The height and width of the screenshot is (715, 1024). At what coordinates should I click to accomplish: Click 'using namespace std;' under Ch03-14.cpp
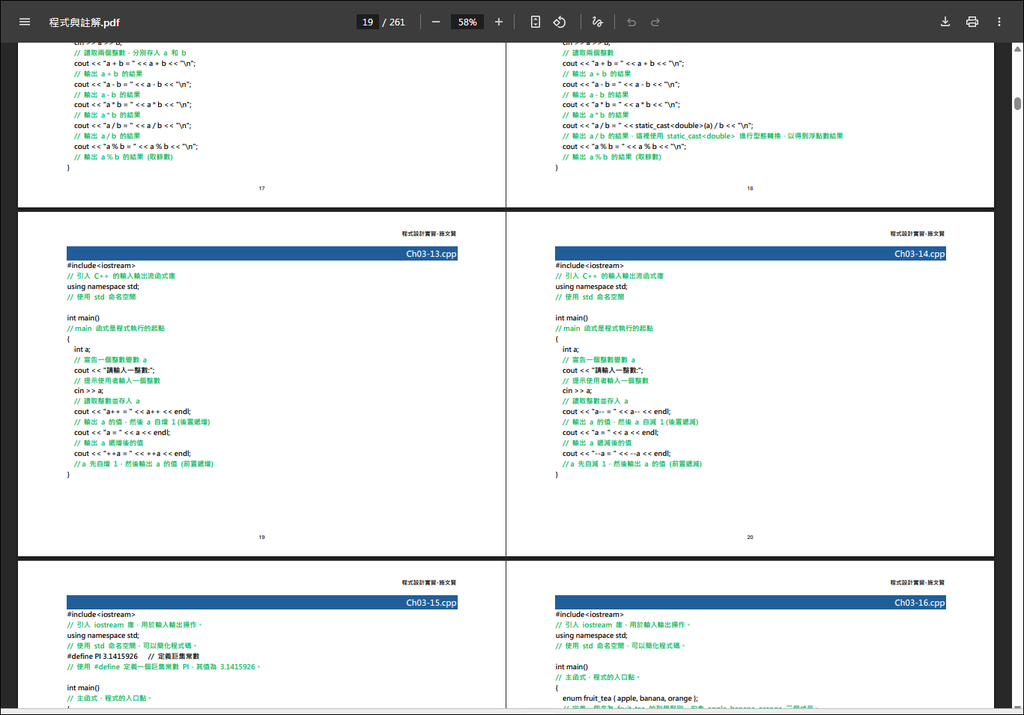(592, 287)
